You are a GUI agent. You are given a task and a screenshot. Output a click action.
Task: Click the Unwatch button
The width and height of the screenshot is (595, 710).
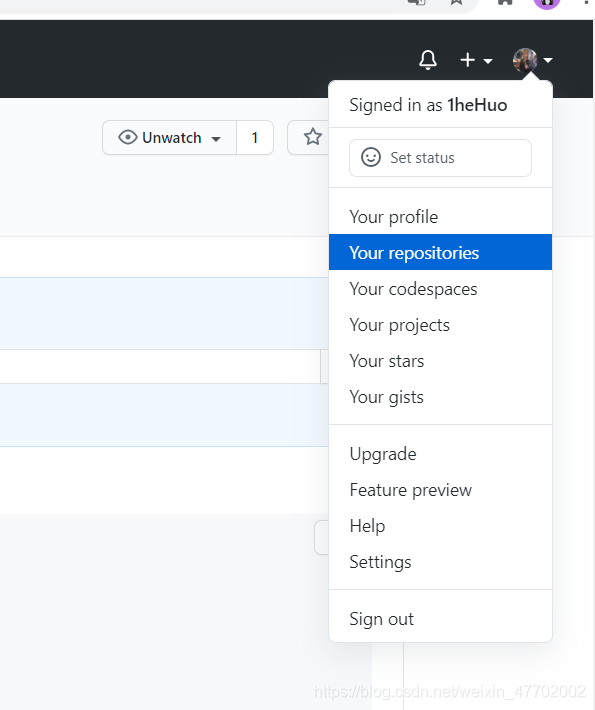point(169,138)
